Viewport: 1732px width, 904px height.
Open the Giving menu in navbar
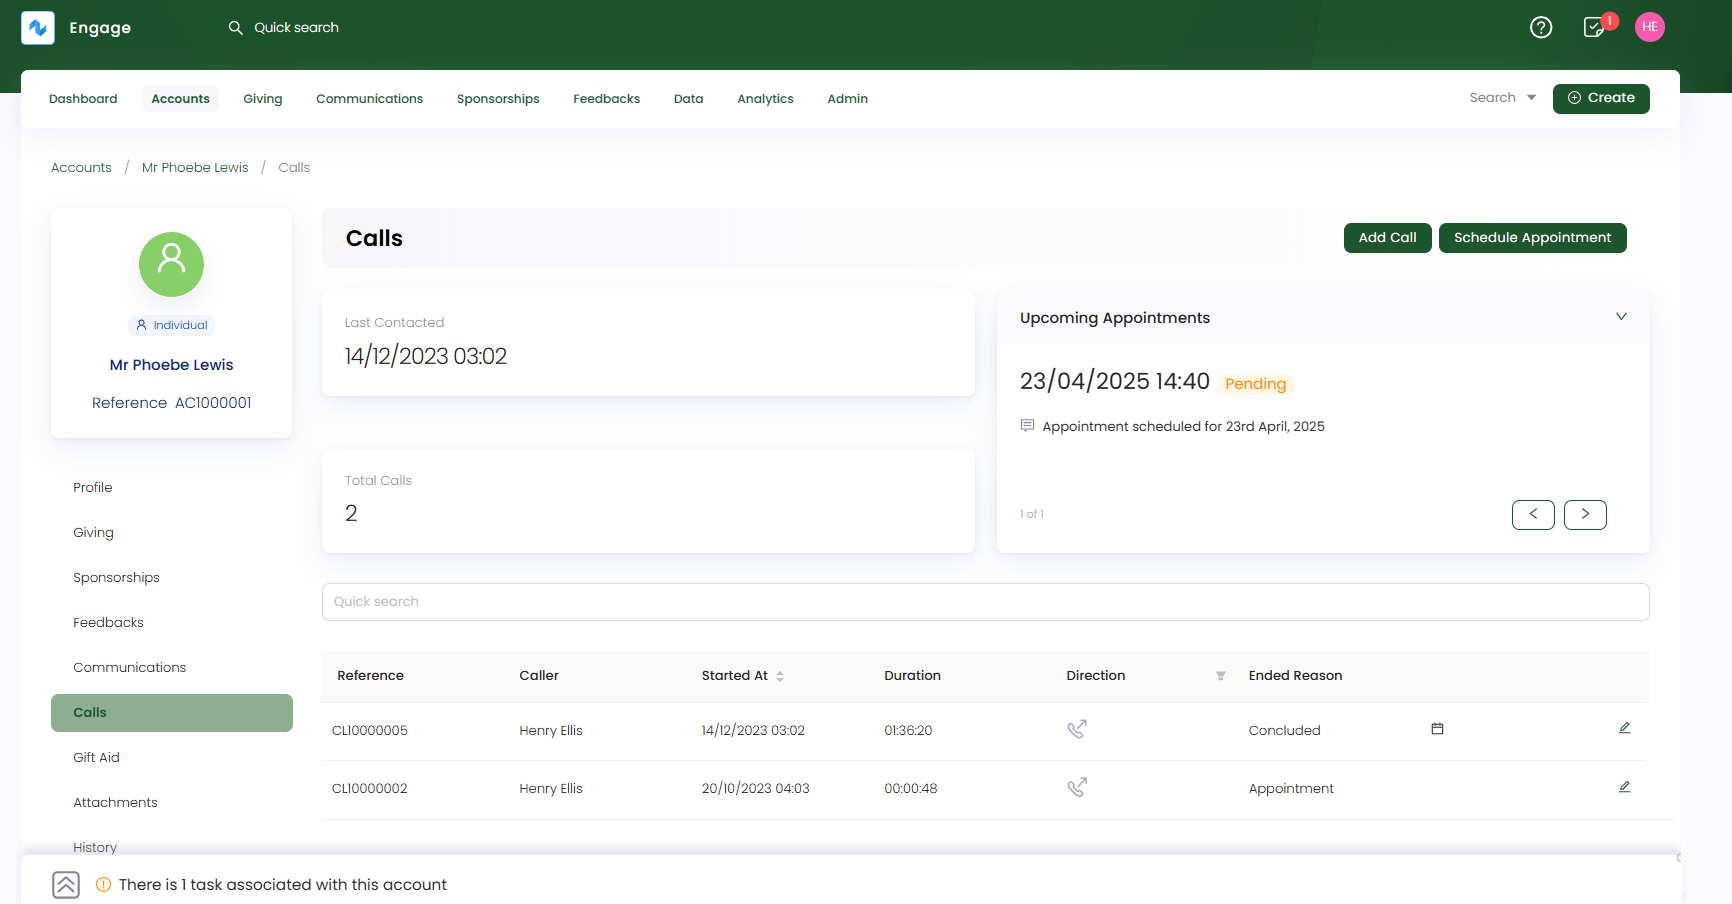[263, 99]
